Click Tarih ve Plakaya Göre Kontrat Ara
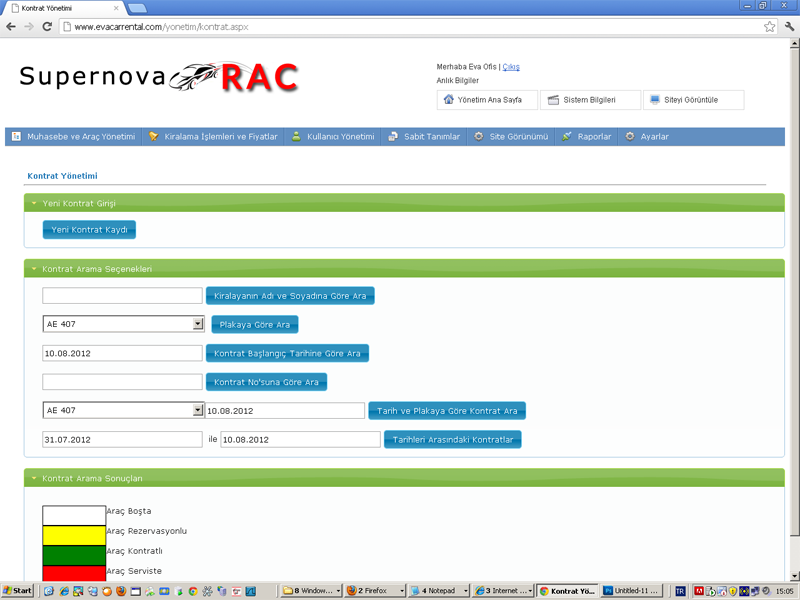The image size is (800, 600). click(x=447, y=411)
